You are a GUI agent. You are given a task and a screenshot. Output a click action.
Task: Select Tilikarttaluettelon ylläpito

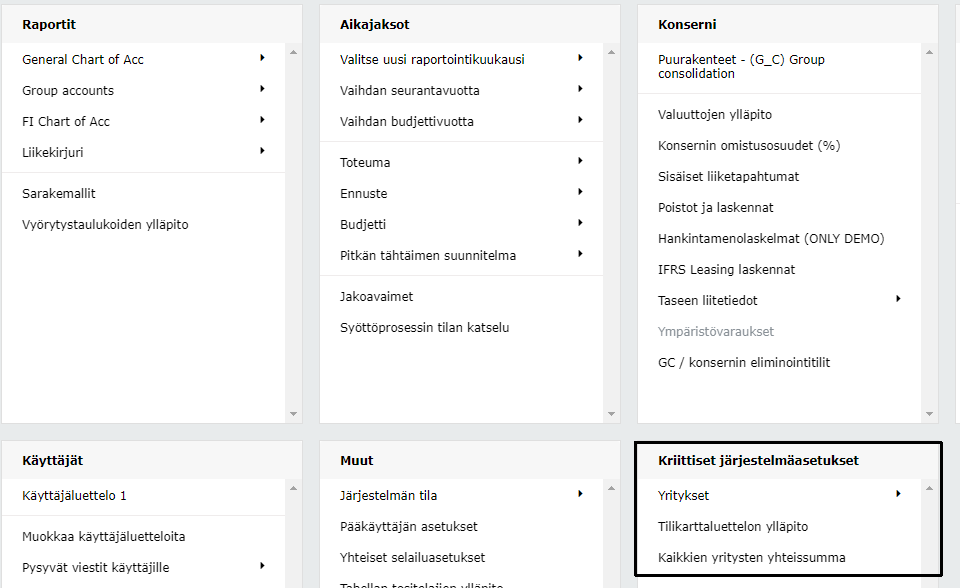click(x=733, y=527)
